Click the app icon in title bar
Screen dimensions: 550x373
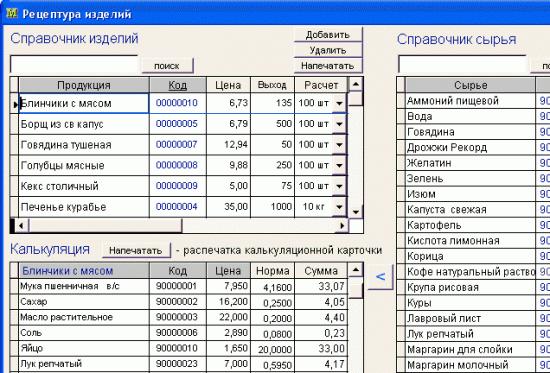(x=12, y=13)
